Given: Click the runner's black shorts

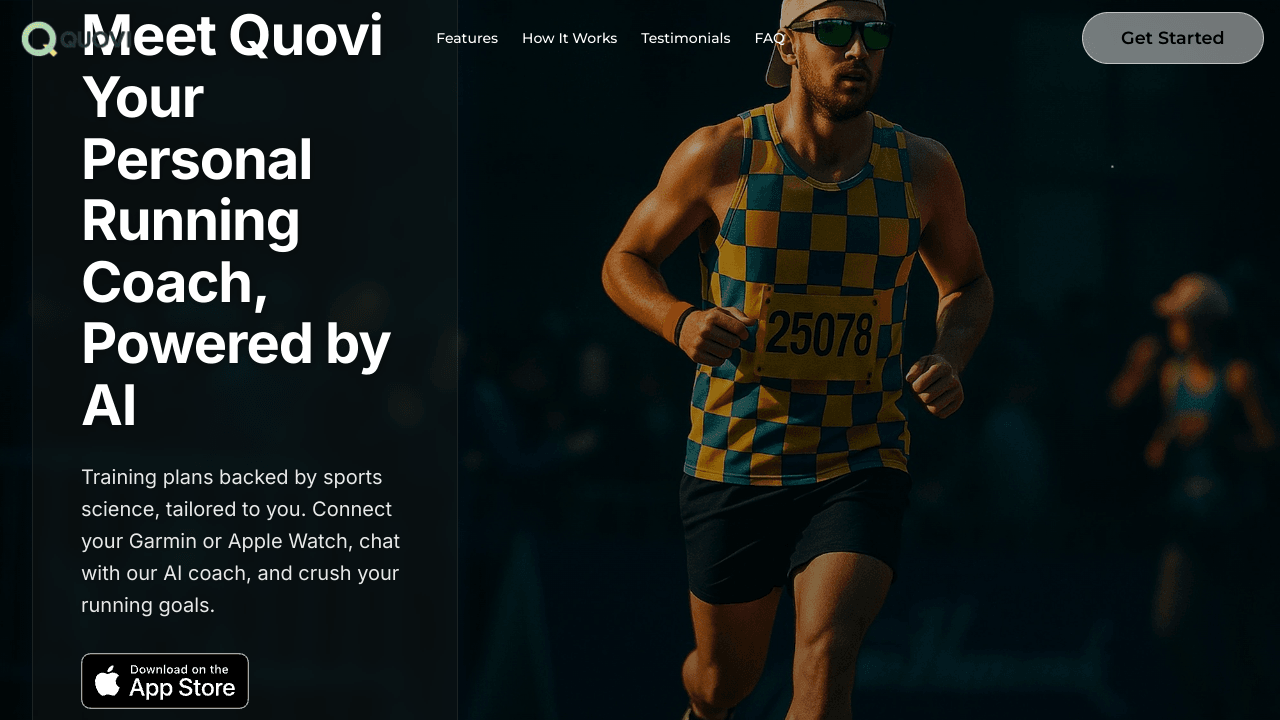Looking at the screenshot, I should tap(795, 535).
